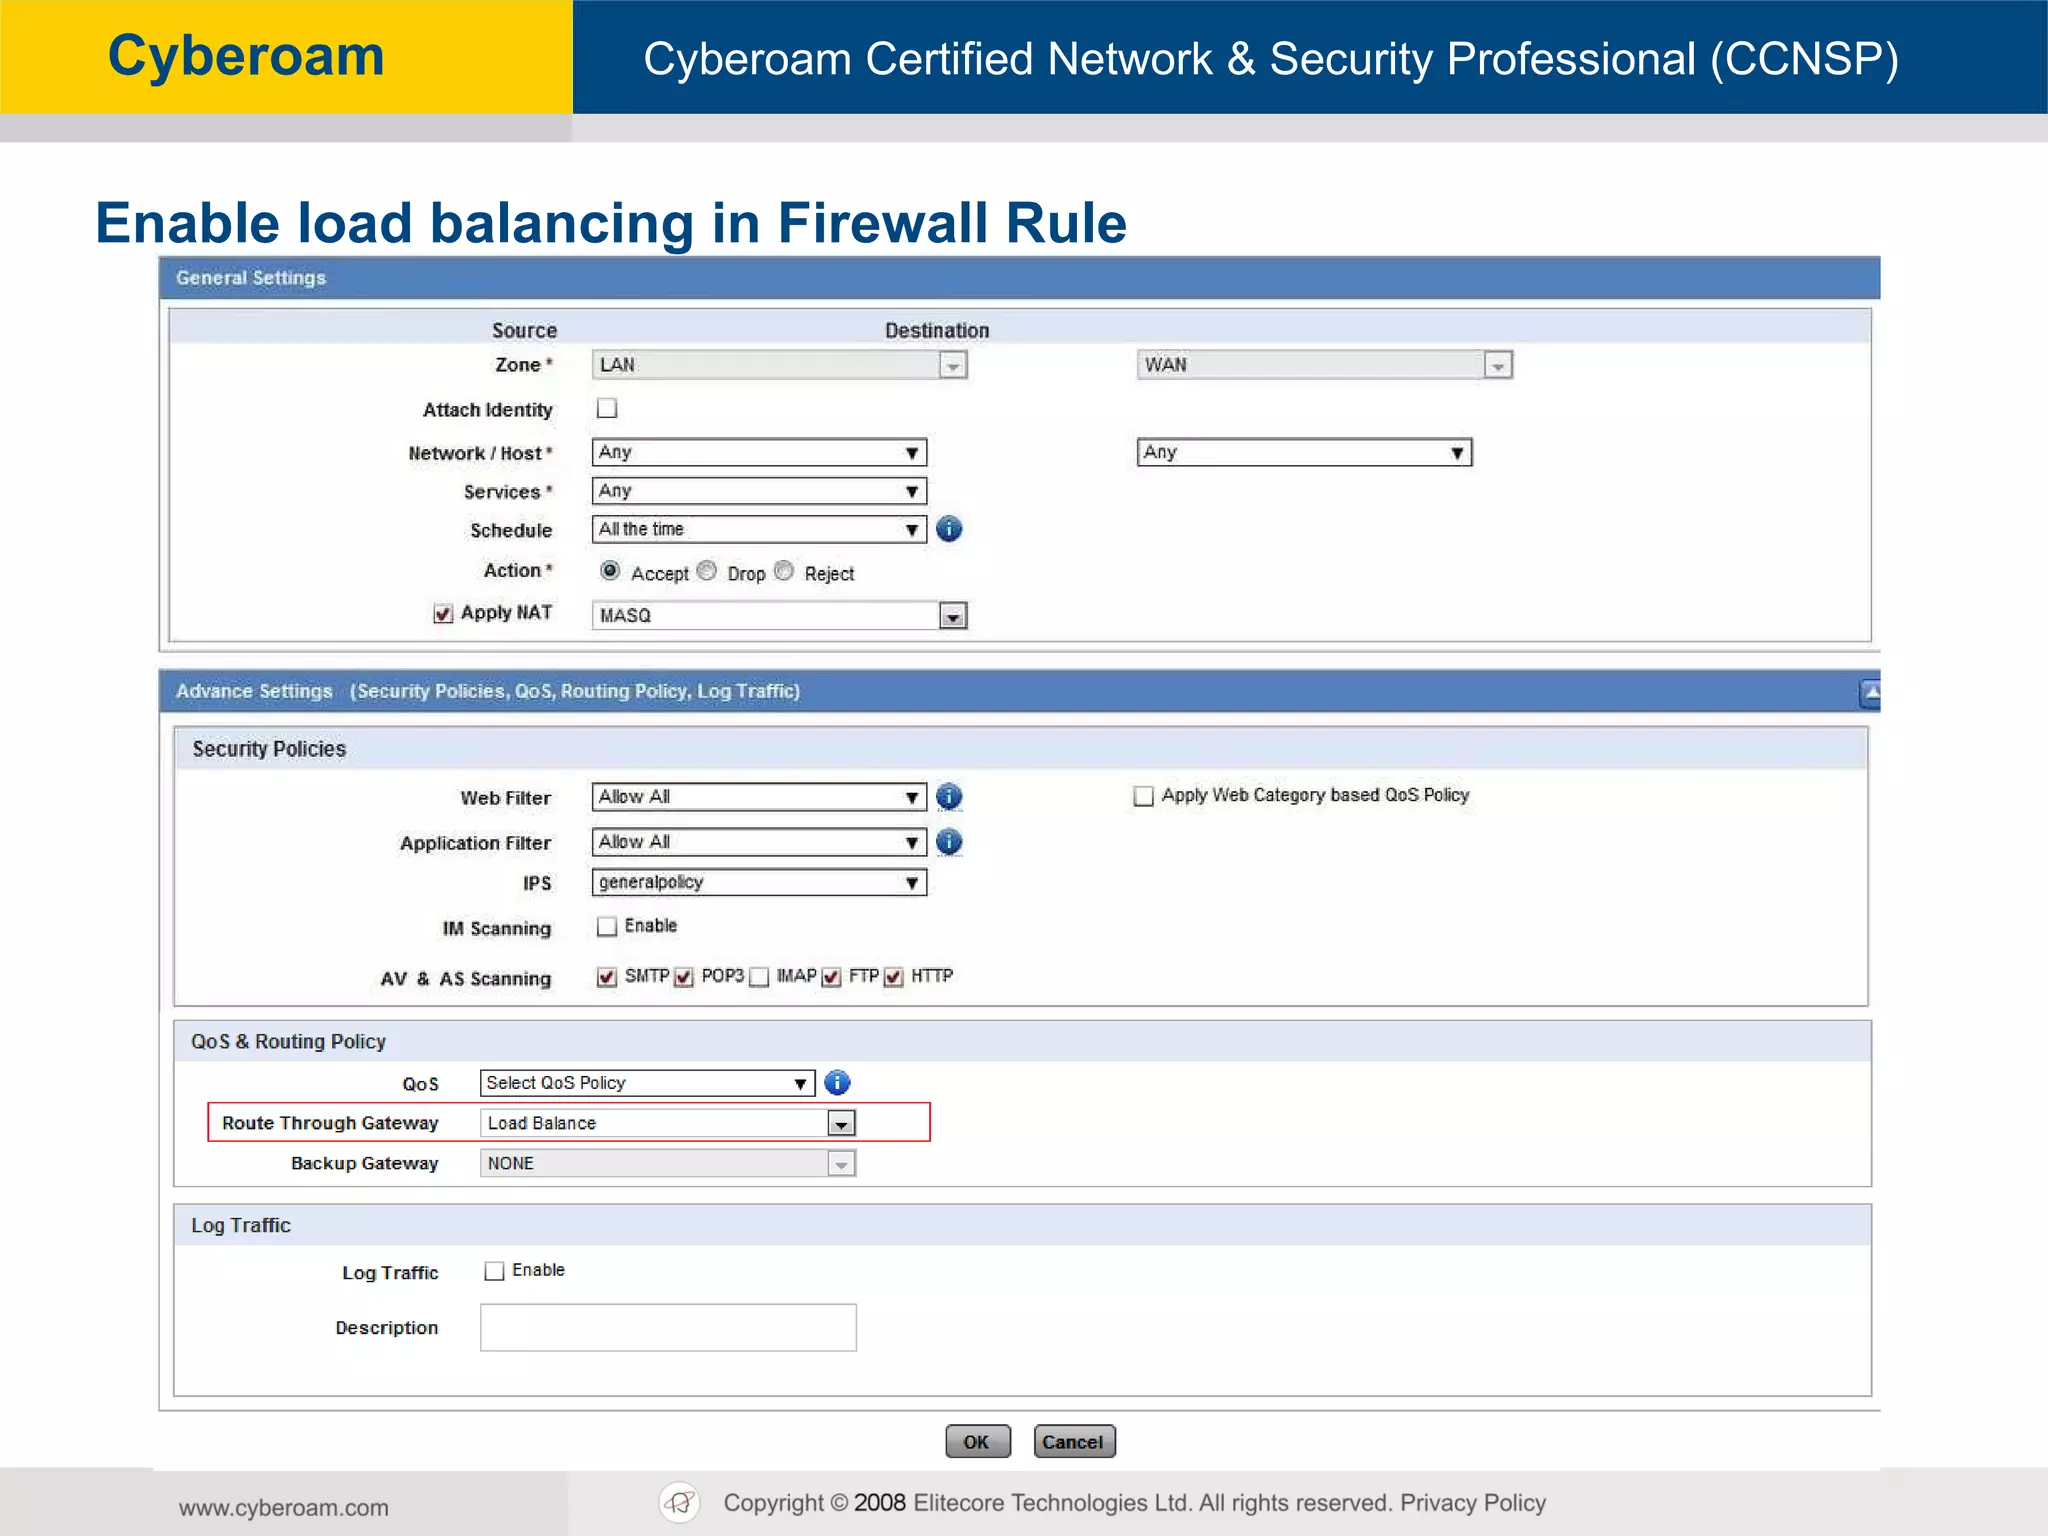The width and height of the screenshot is (2048, 1536).
Task: Open the Services dropdown
Action: click(x=759, y=491)
